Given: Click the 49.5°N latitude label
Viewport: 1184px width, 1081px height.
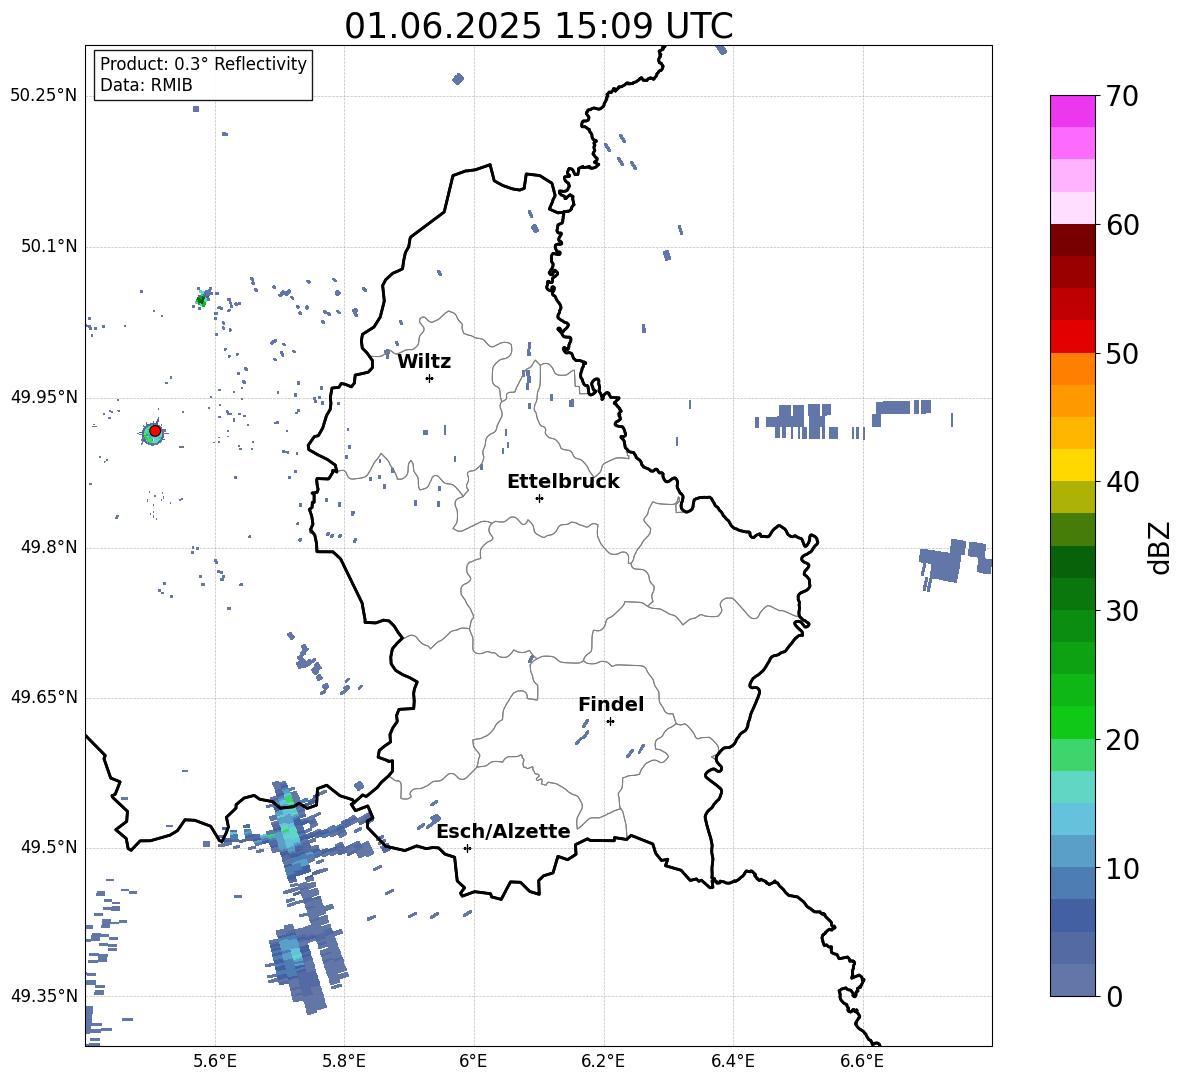Looking at the screenshot, I should coord(49,847).
